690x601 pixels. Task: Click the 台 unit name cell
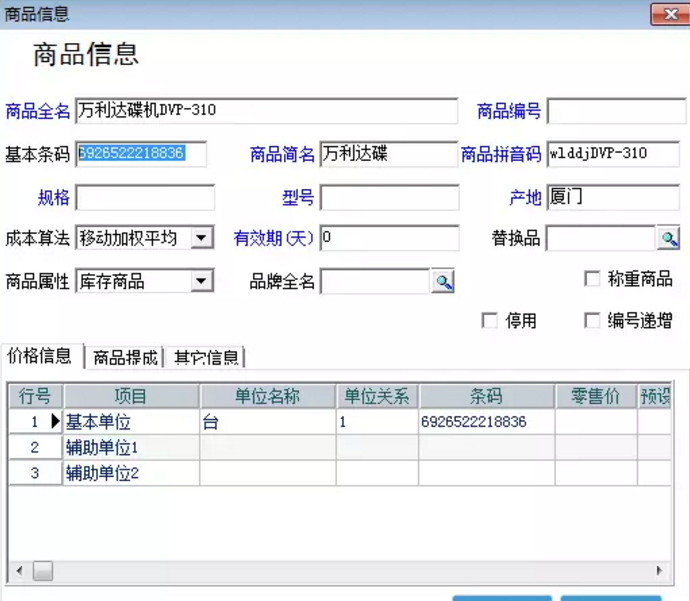tap(268, 422)
